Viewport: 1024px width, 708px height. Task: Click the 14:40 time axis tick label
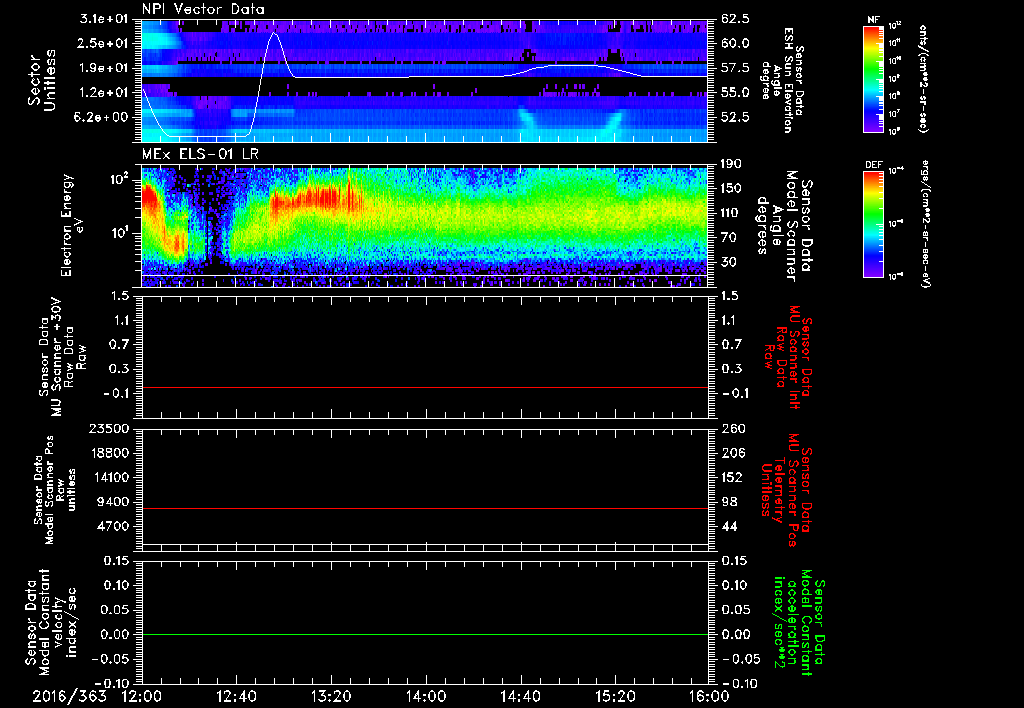point(520,696)
